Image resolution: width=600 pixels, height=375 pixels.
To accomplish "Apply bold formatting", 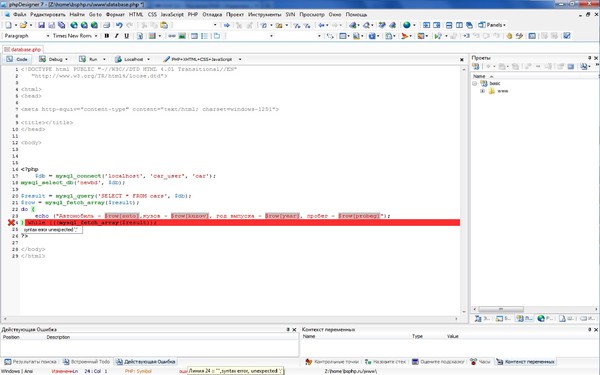I will tap(106, 36).
